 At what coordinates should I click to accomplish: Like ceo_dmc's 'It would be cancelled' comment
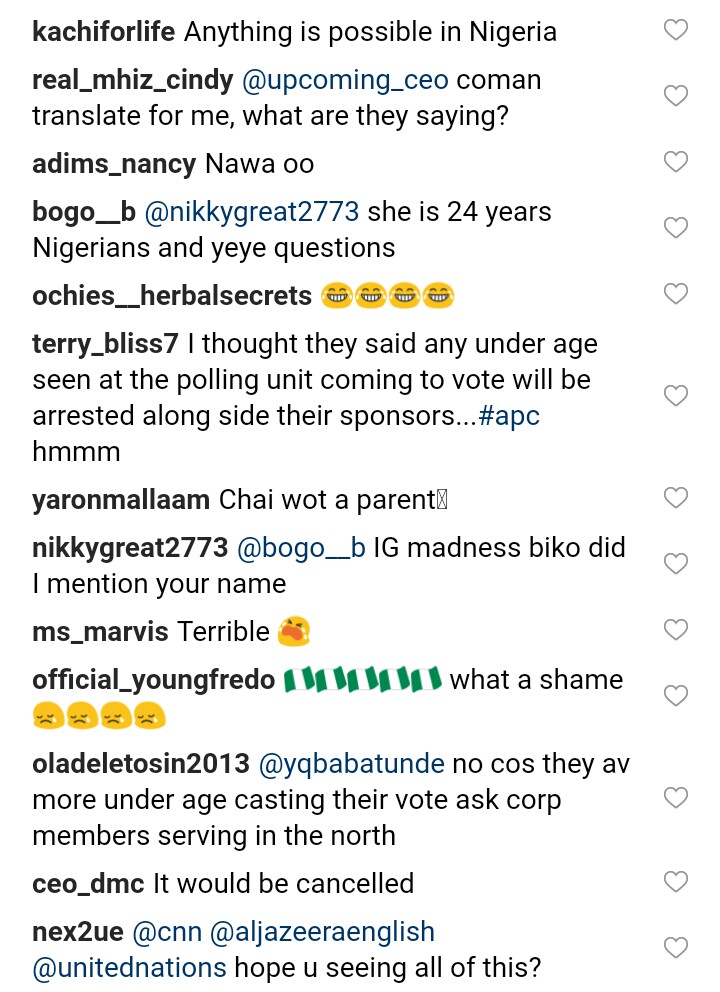676,882
